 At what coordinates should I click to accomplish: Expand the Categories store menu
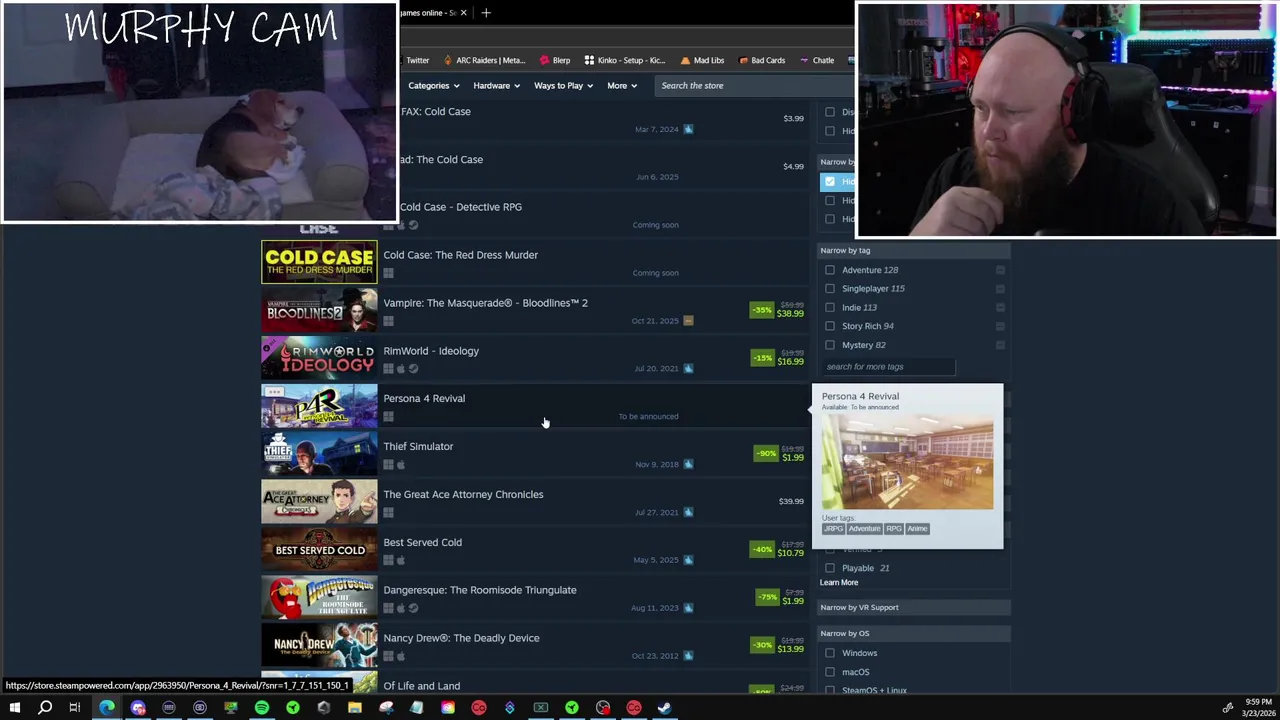[x=433, y=85]
